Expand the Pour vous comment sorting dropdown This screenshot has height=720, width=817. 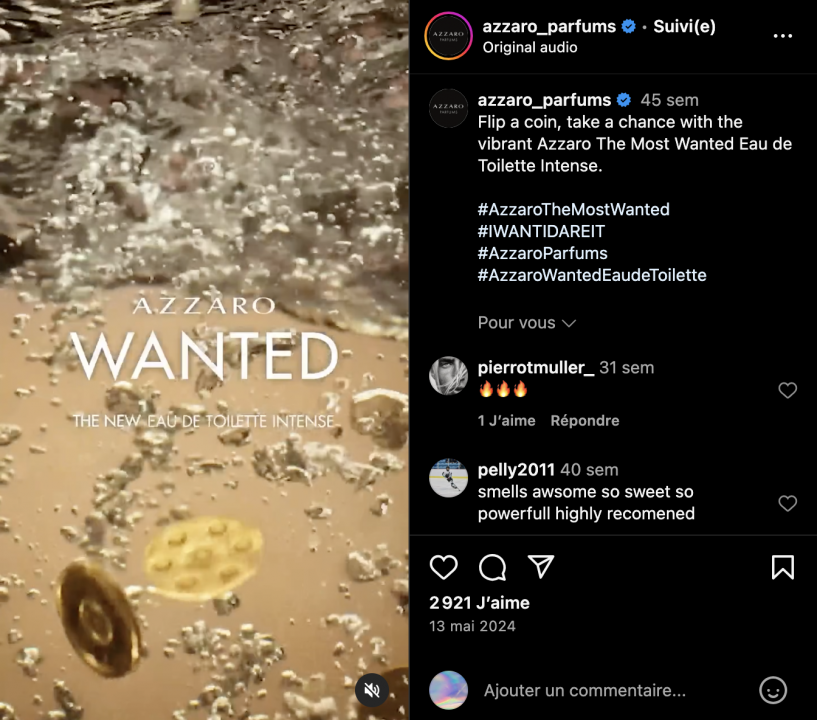click(x=527, y=323)
